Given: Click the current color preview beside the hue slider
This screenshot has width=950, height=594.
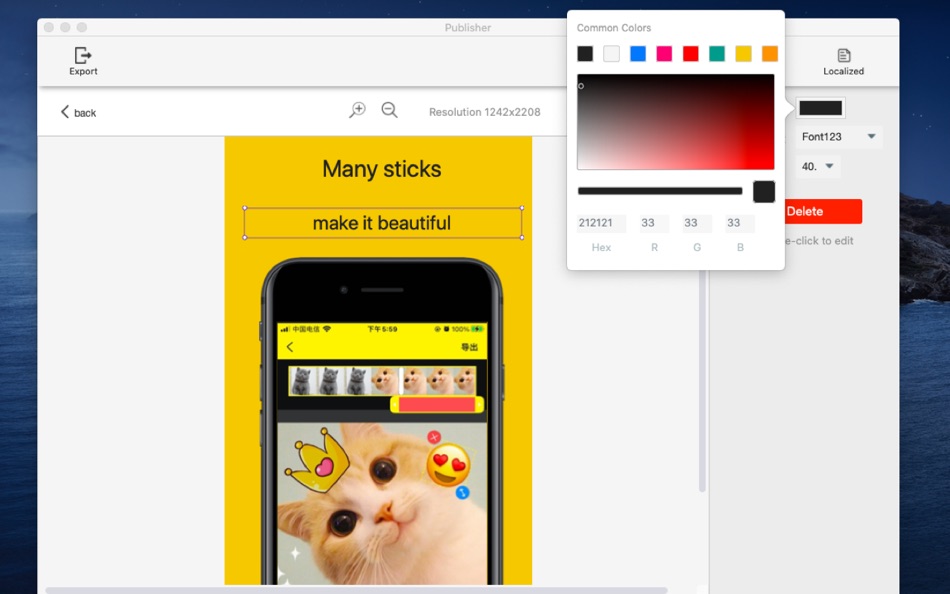Looking at the screenshot, I should click(763, 191).
